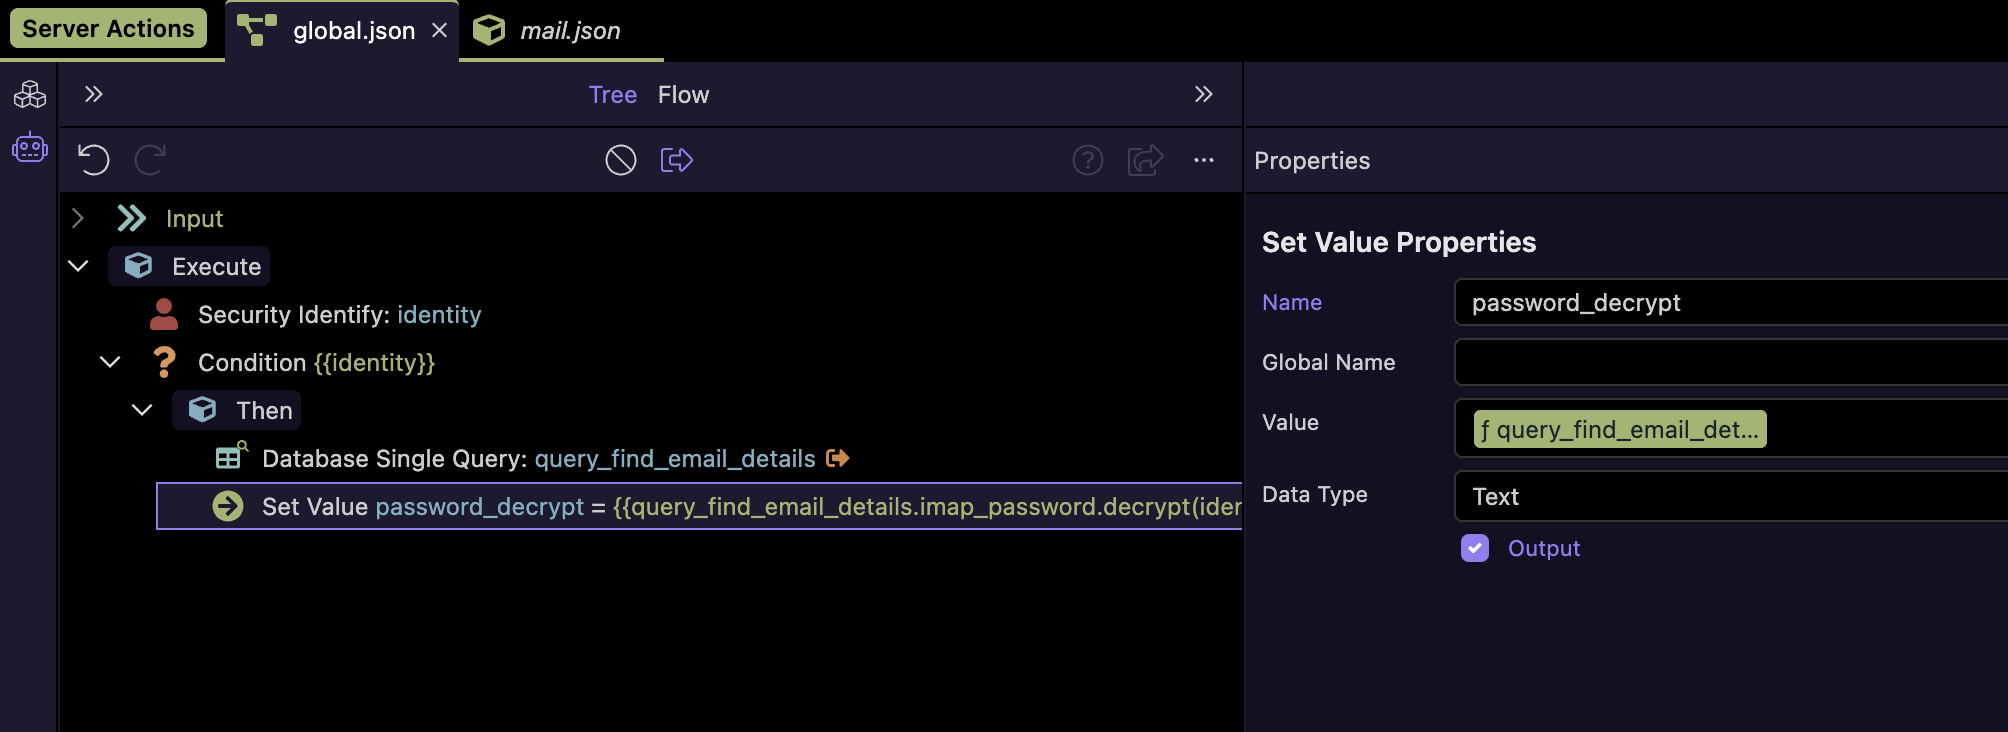Open the help question mark icon
Image resolution: width=2008 pixels, height=732 pixels.
click(1087, 160)
